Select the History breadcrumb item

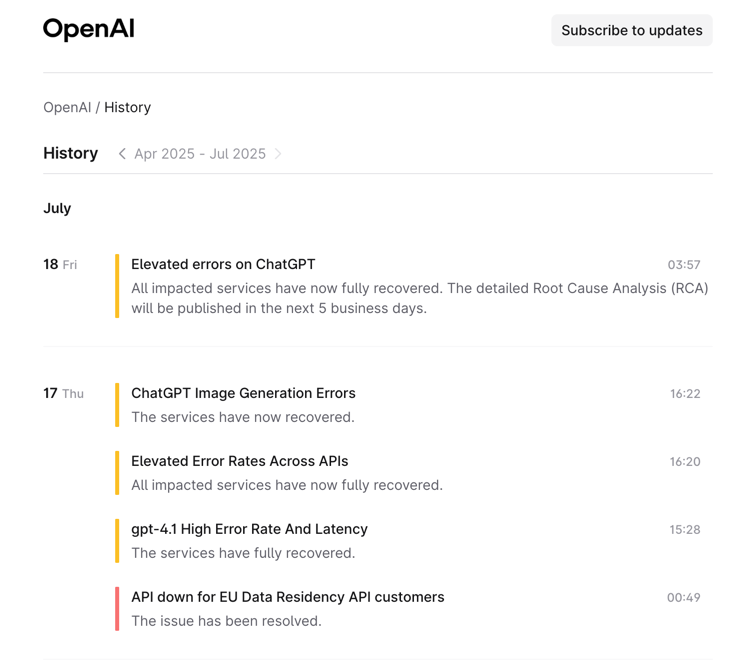[128, 107]
